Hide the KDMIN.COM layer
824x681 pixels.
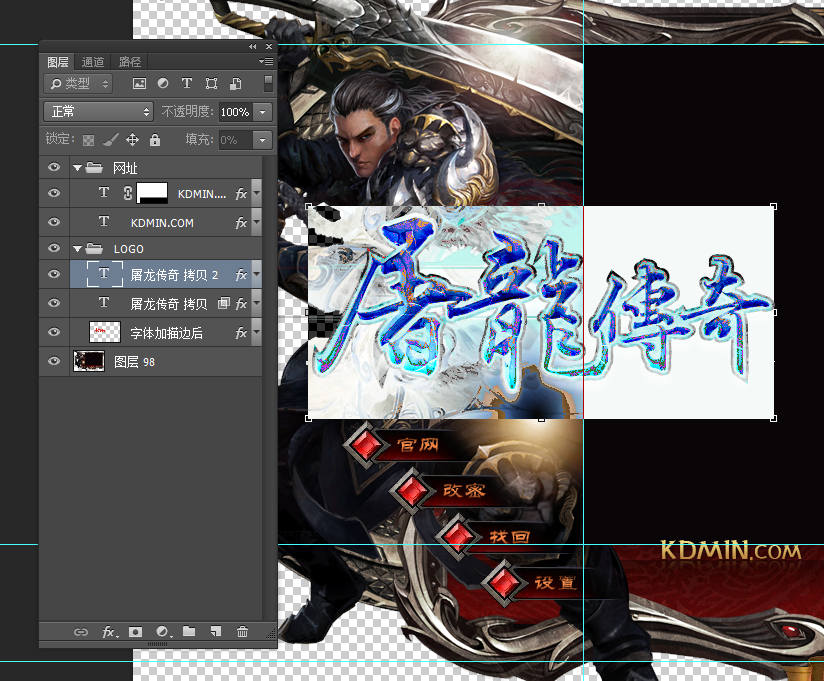tap(54, 222)
